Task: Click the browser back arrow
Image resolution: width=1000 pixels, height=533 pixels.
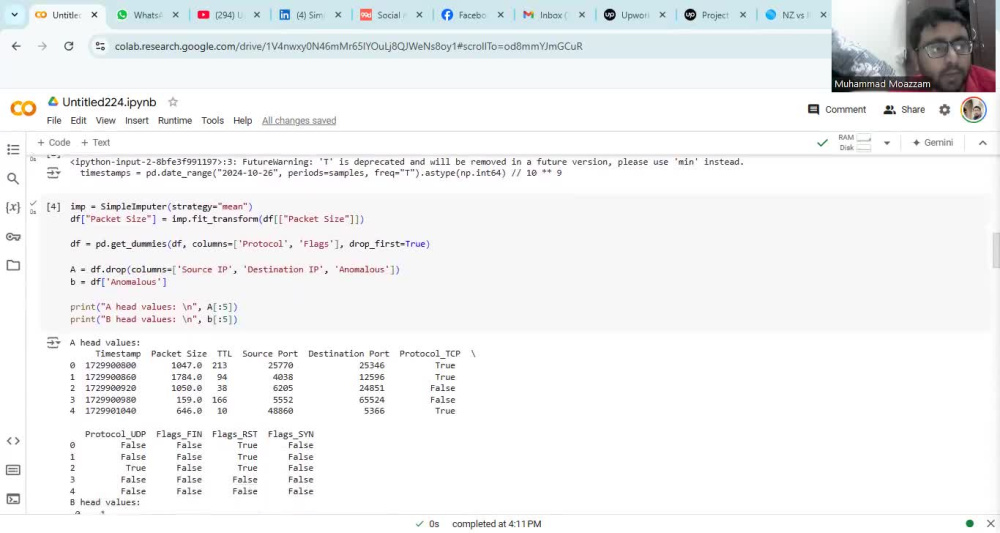Action: point(16,46)
